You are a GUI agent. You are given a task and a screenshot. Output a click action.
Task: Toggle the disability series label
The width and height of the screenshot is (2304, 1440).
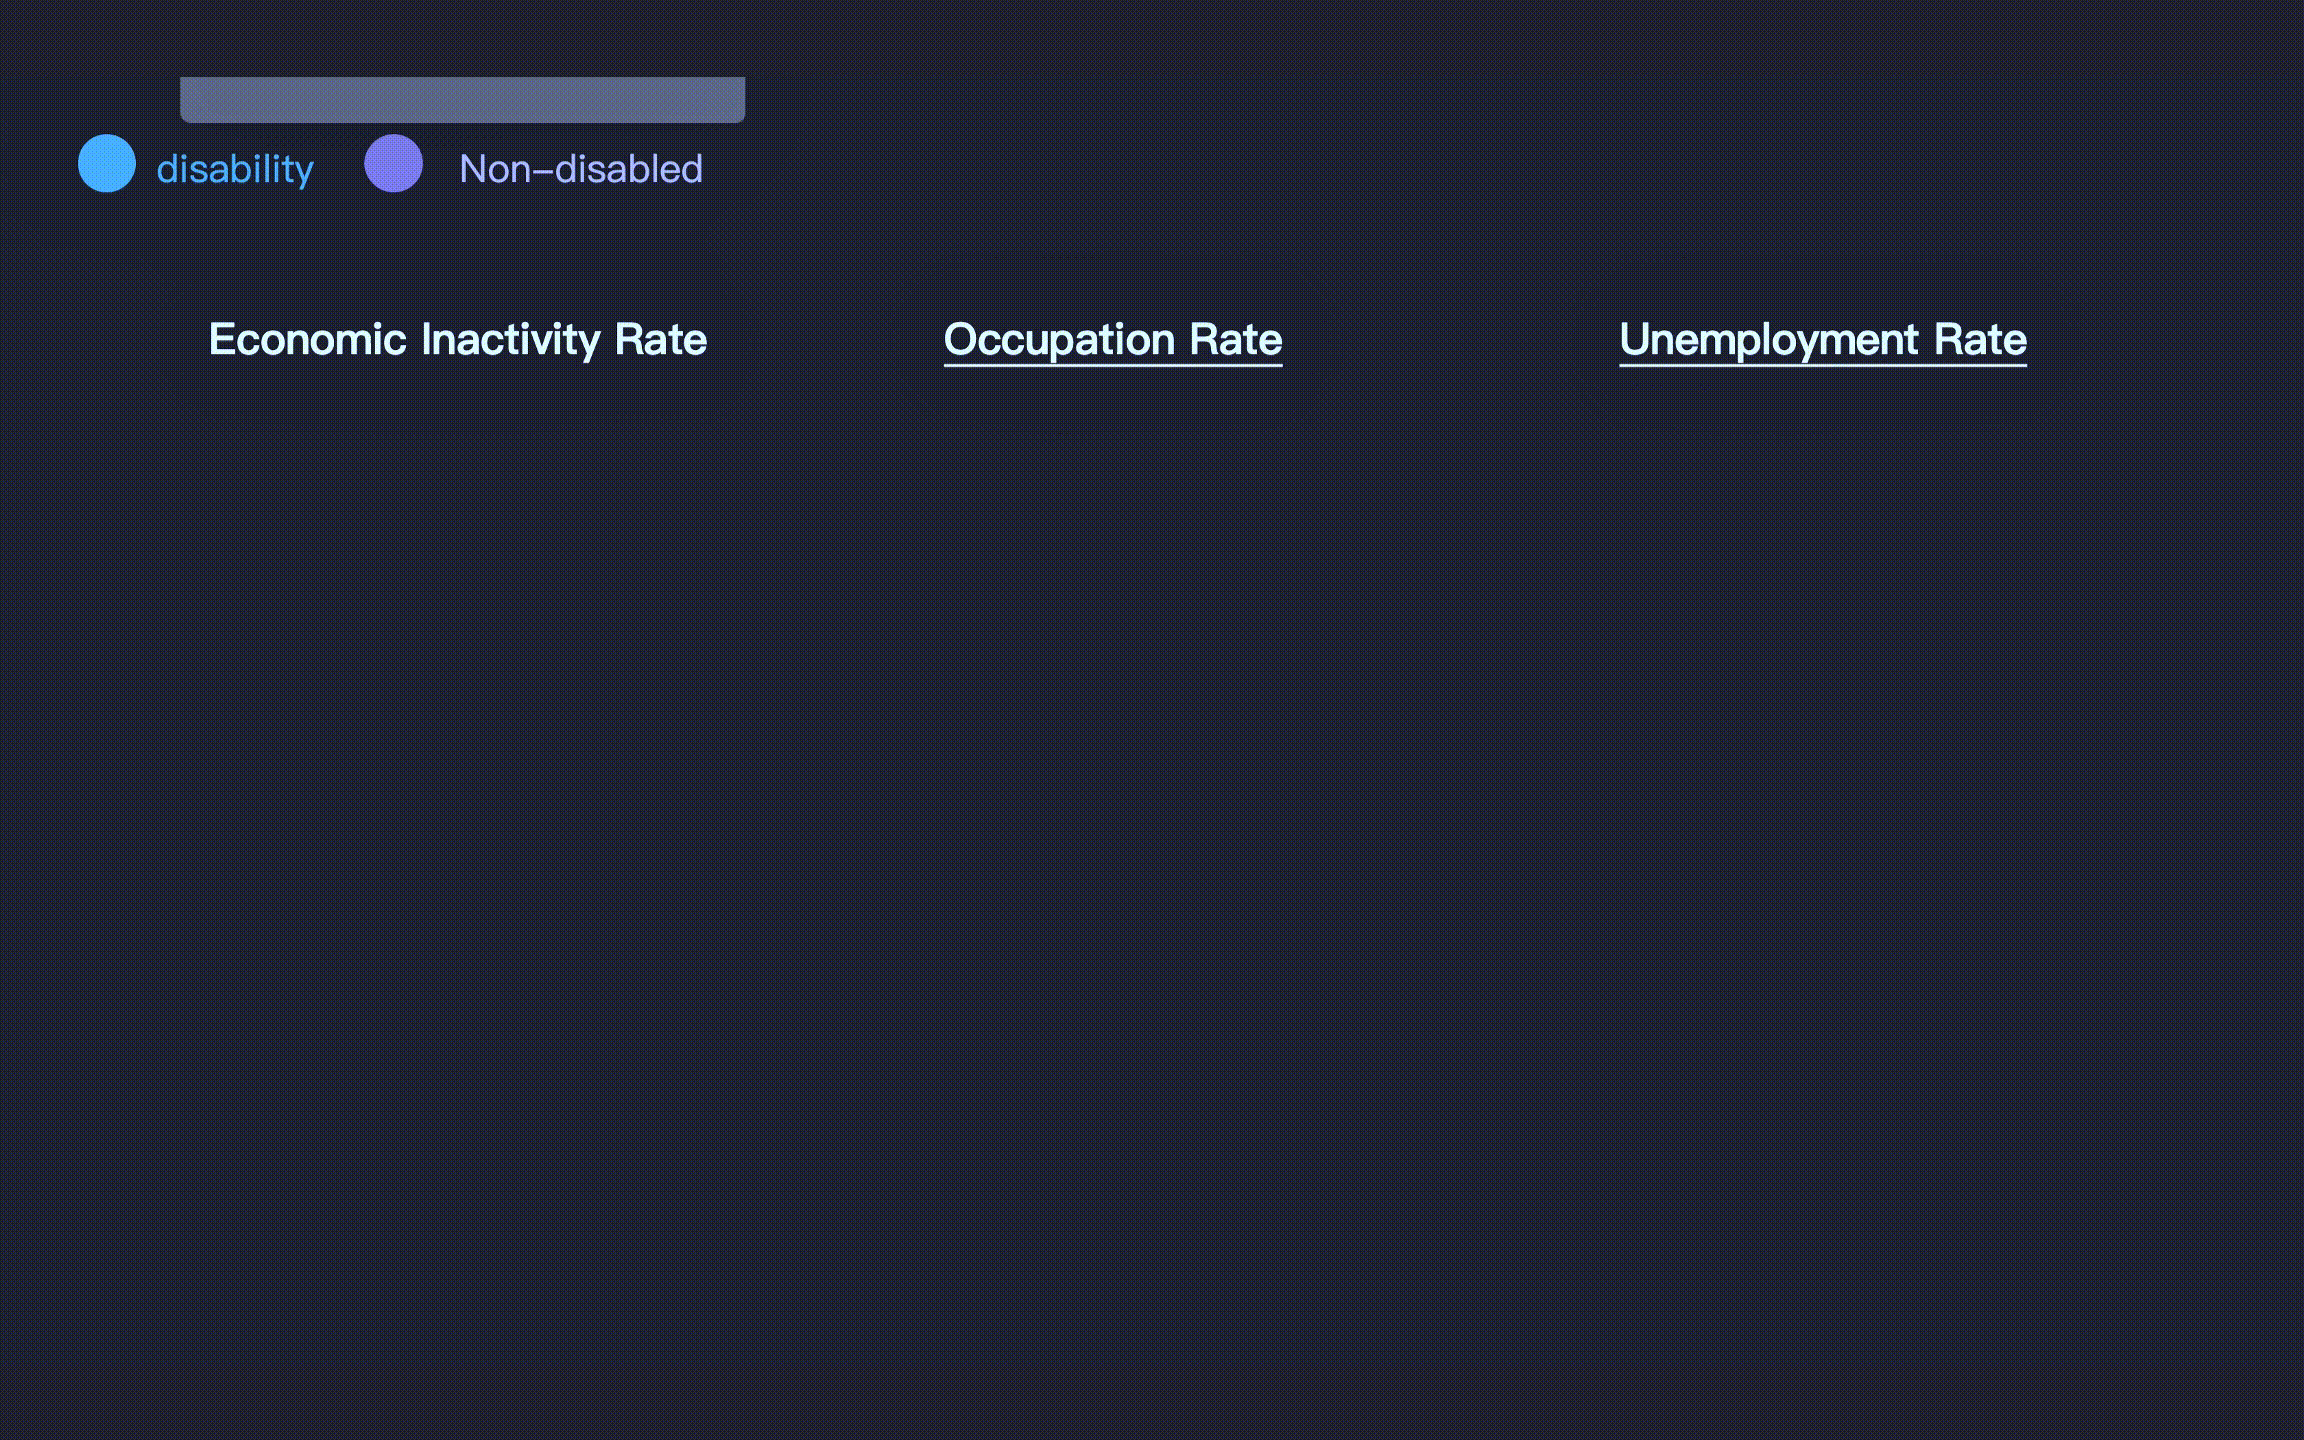tap(235, 169)
